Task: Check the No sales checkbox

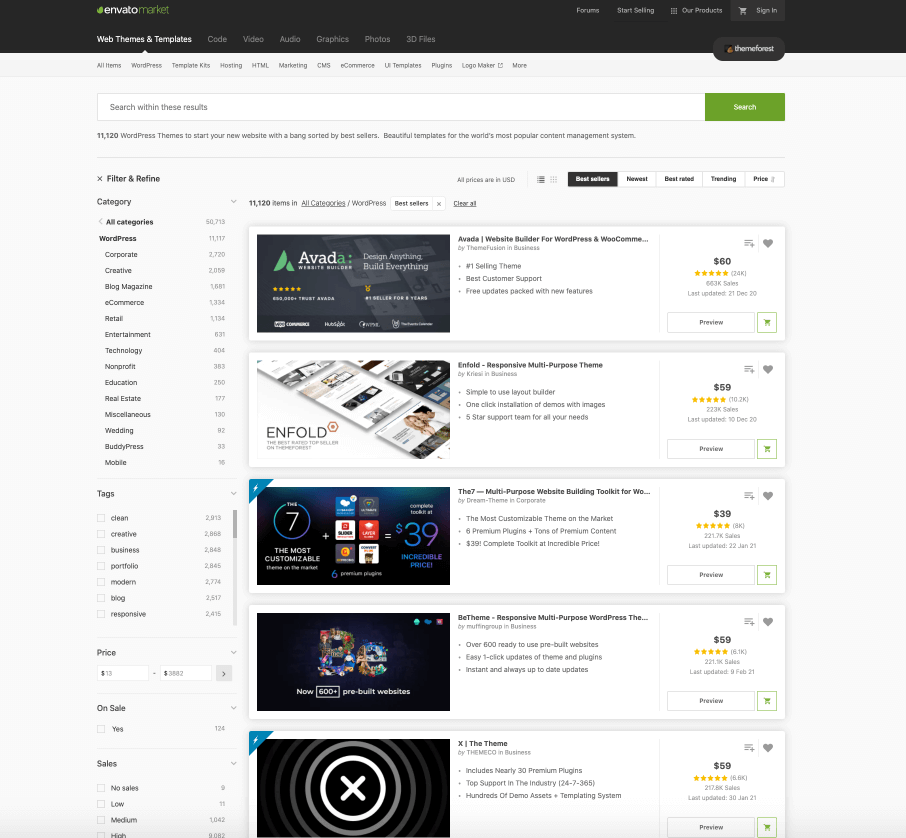Action: [101, 788]
